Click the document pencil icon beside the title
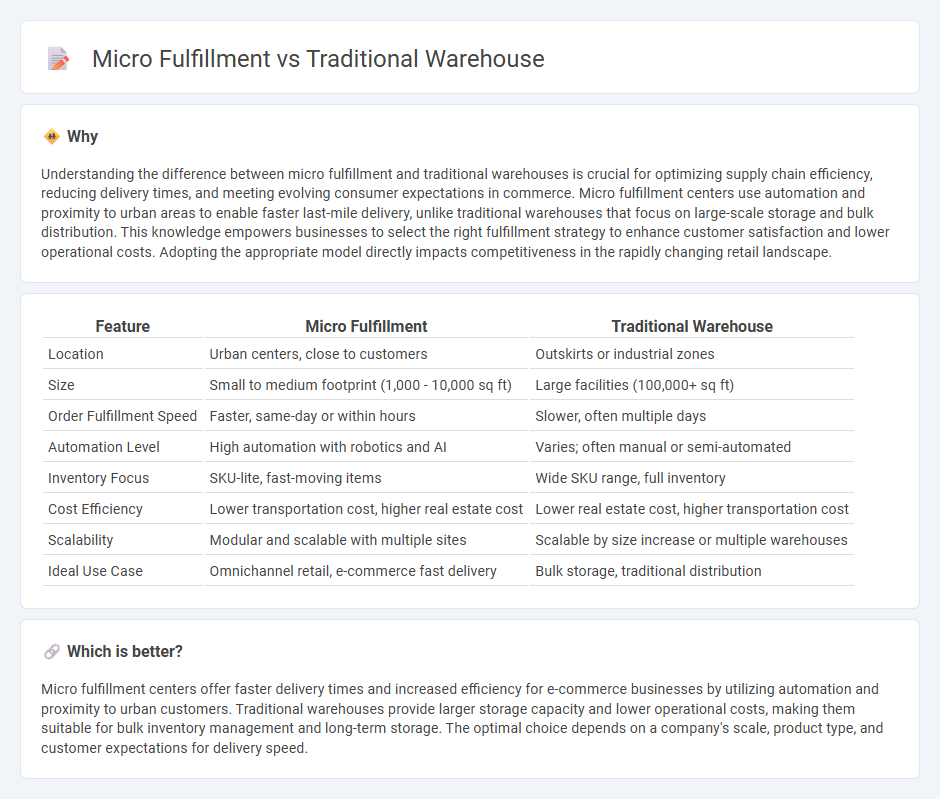Screen dimensions: 940x799 pyautogui.click(x=58, y=59)
